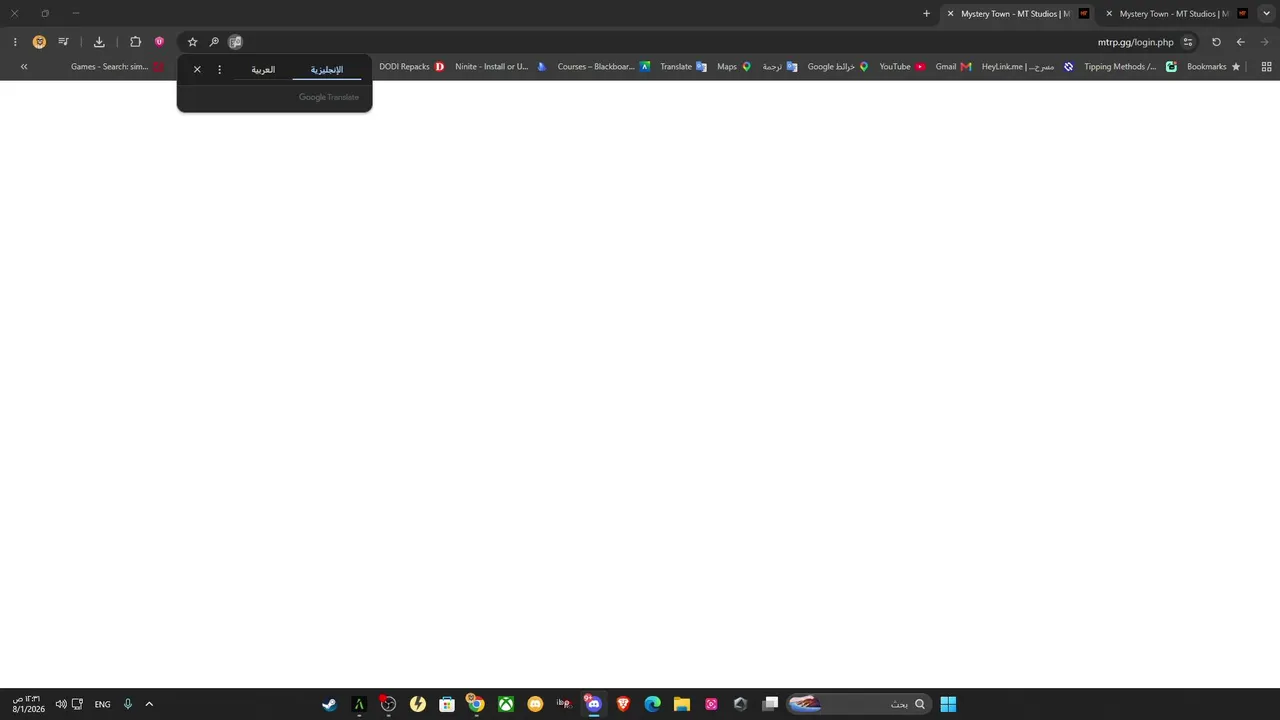The width and height of the screenshot is (1280, 720).
Task: Click the zoom magnifier icon in address bar
Action: pyautogui.click(x=214, y=42)
